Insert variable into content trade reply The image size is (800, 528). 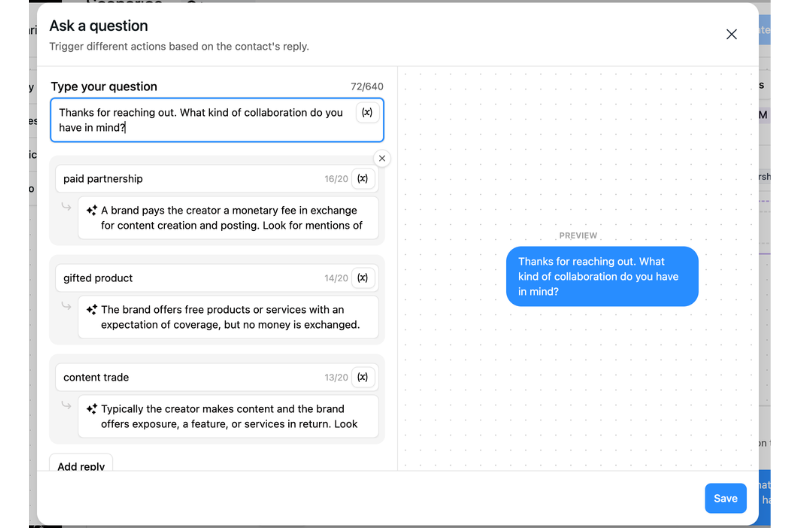coord(362,377)
